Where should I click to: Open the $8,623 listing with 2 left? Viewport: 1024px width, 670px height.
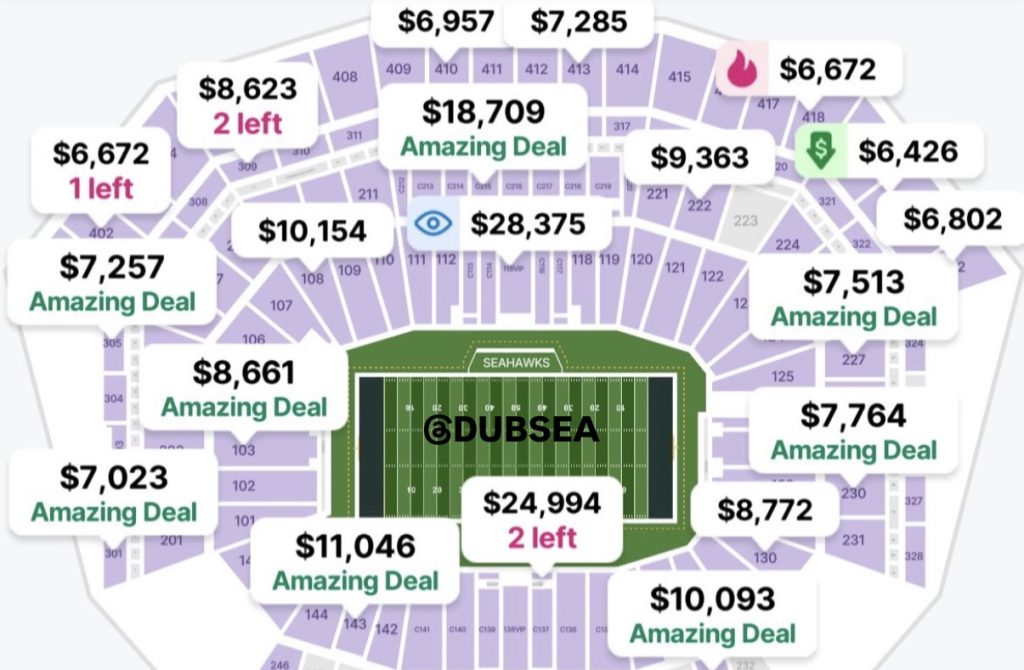[x=248, y=103]
